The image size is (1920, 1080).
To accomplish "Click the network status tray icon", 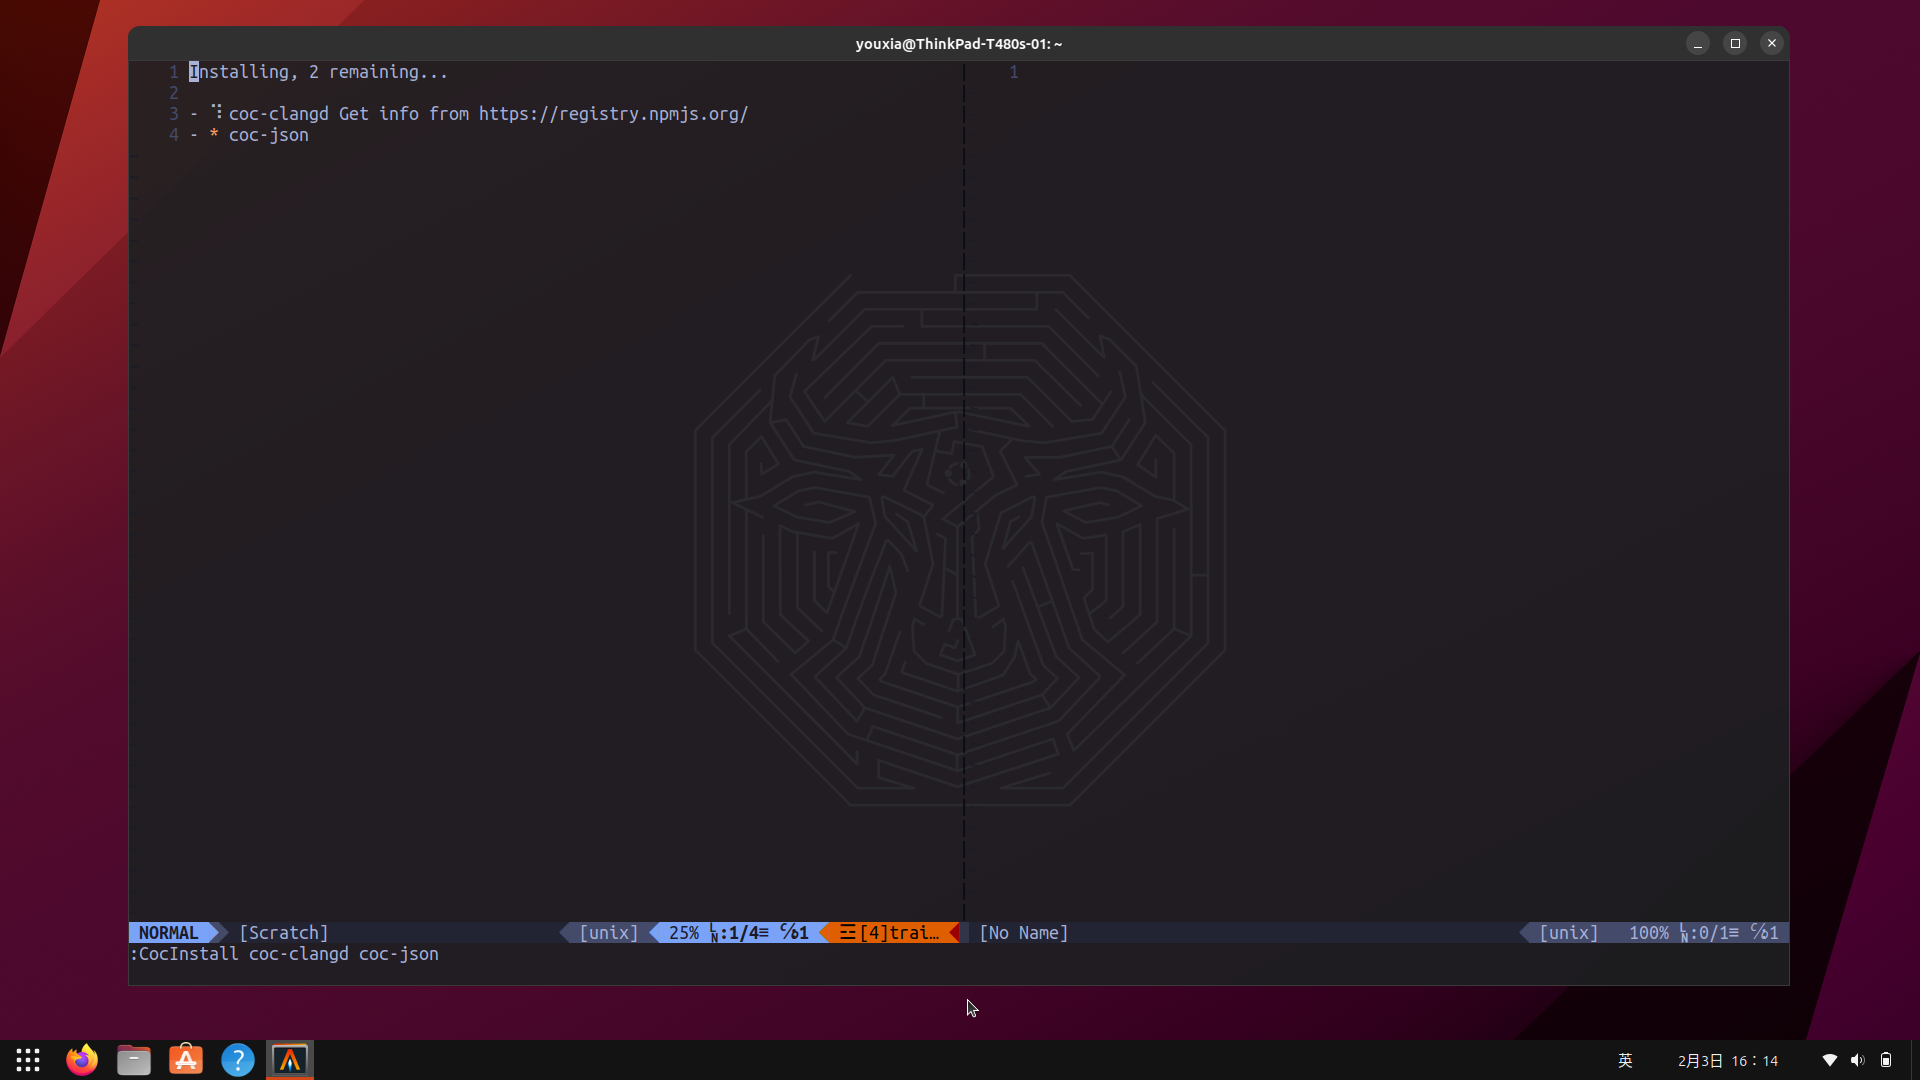I will [1829, 1060].
